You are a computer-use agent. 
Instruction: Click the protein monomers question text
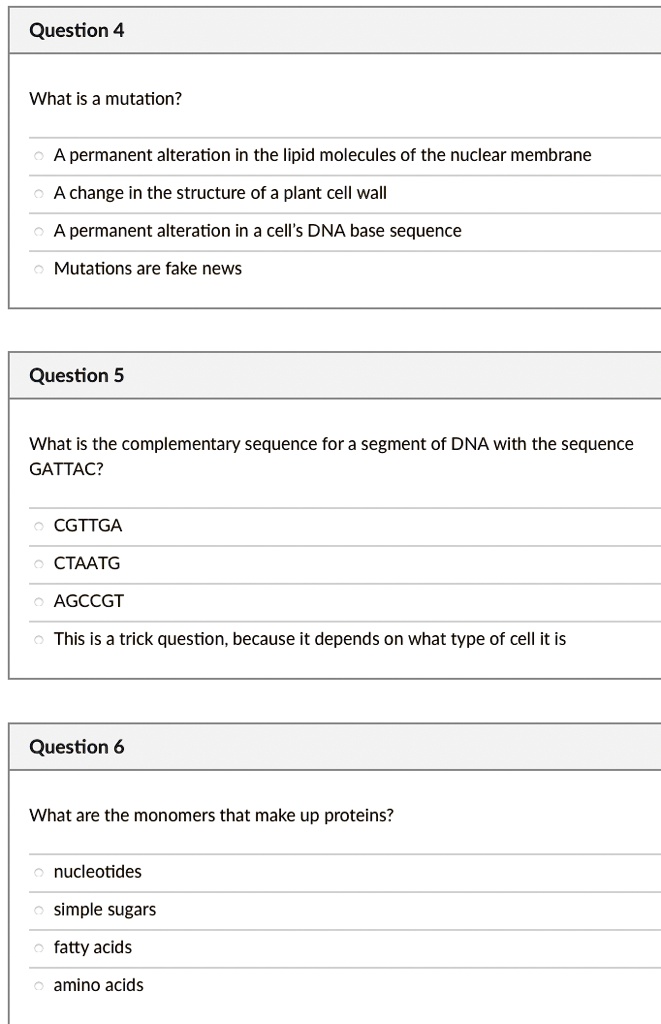210,815
